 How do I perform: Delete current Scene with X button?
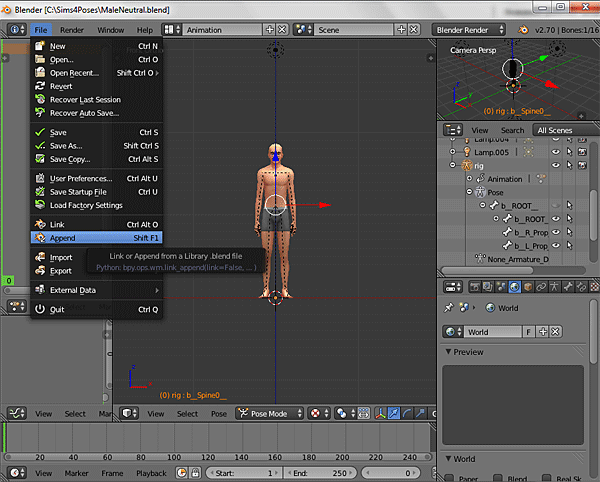(x=414, y=29)
